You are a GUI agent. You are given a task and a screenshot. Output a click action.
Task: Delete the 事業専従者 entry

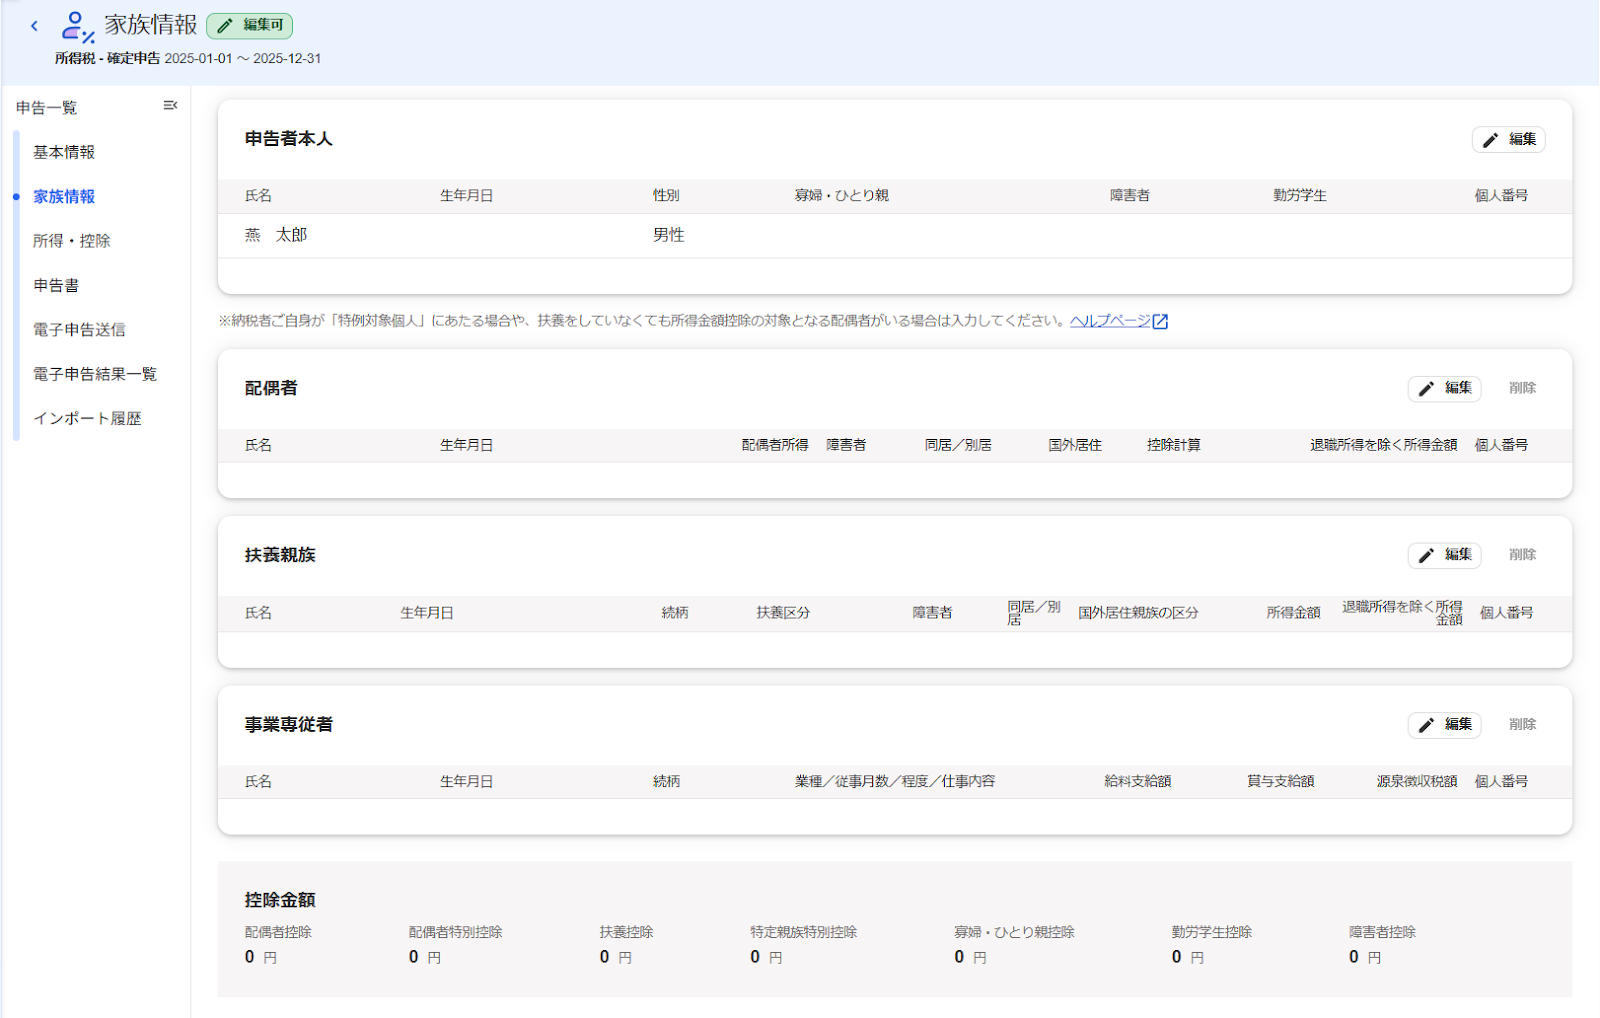pos(1522,725)
